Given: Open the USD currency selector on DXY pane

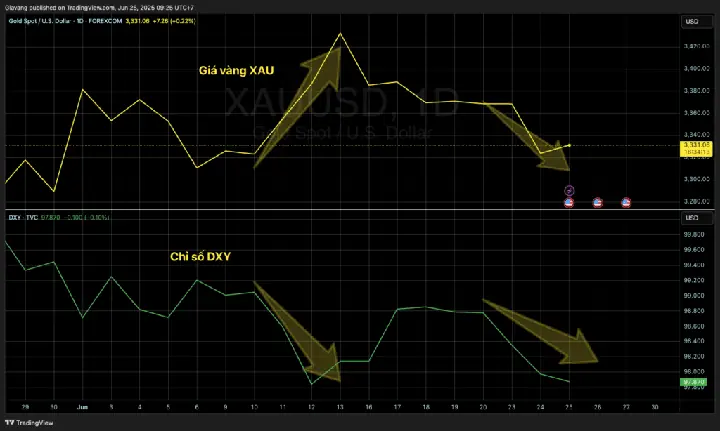Looking at the screenshot, I should coord(697,218).
